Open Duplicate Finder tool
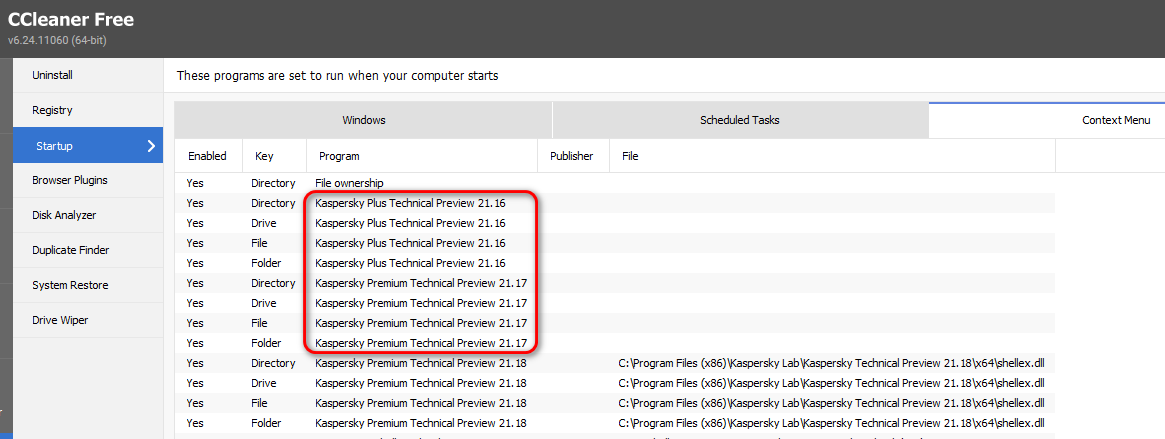Viewport: 1165px width, 439px height. click(x=88, y=250)
